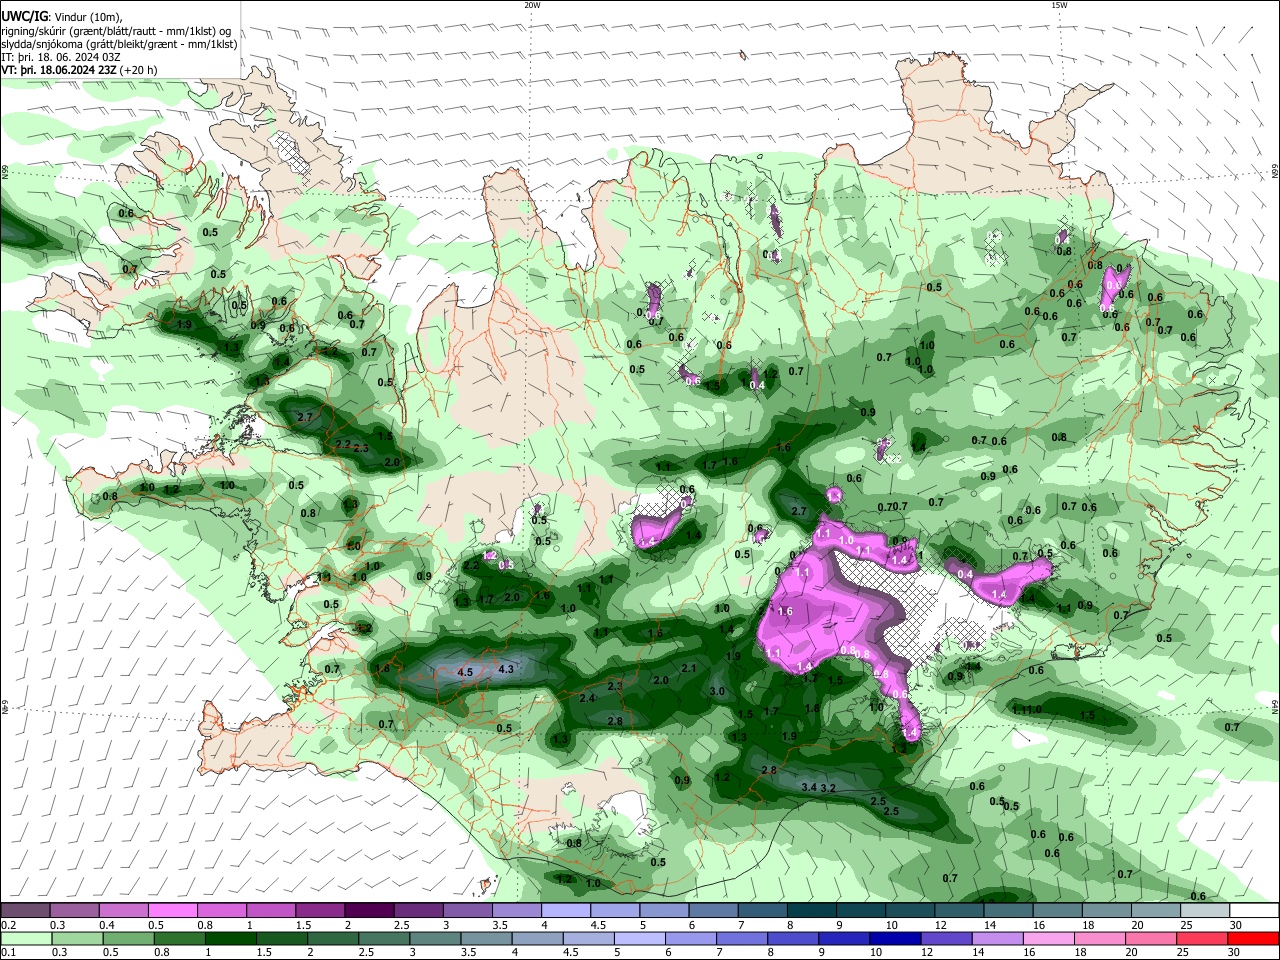1280x960 pixels.
Task: Click lower legend's green swatch starting at 0.8
Action: [179, 938]
